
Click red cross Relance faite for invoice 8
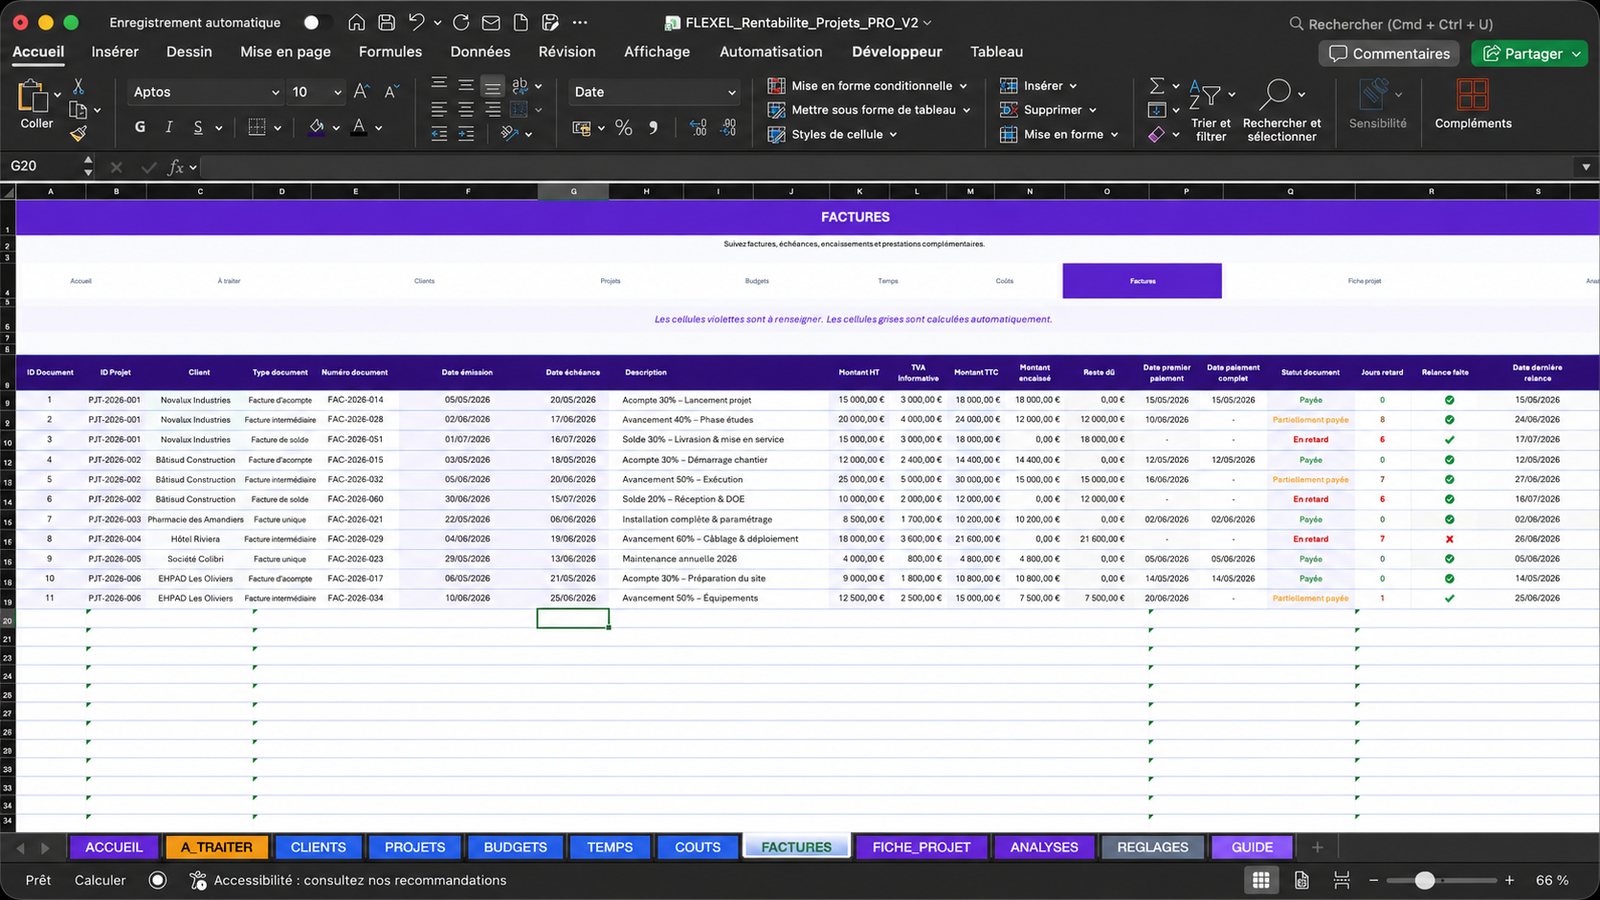1449,539
